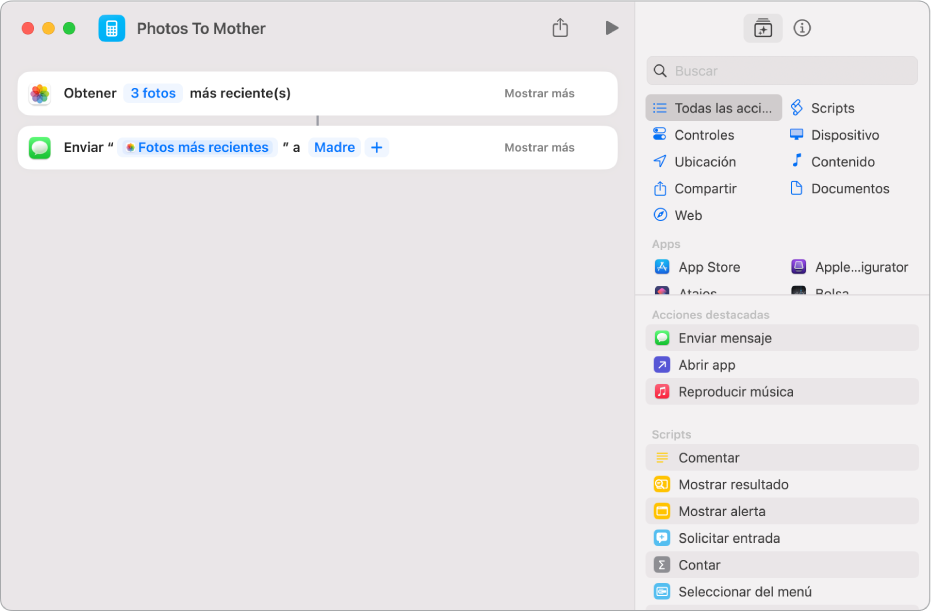Viewport: 931px width, 612px height.
Task: Click the Enviar mensaje green bubble icon
Action: click(662, 338)
